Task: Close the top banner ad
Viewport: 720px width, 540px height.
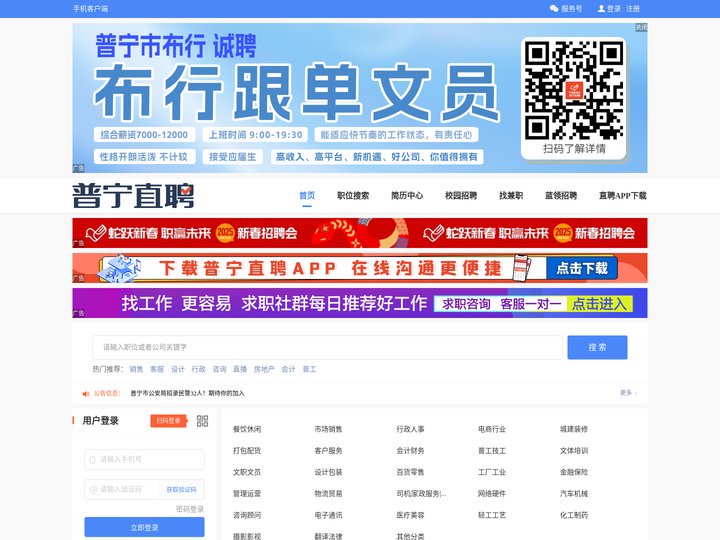Action: [641, 28]
